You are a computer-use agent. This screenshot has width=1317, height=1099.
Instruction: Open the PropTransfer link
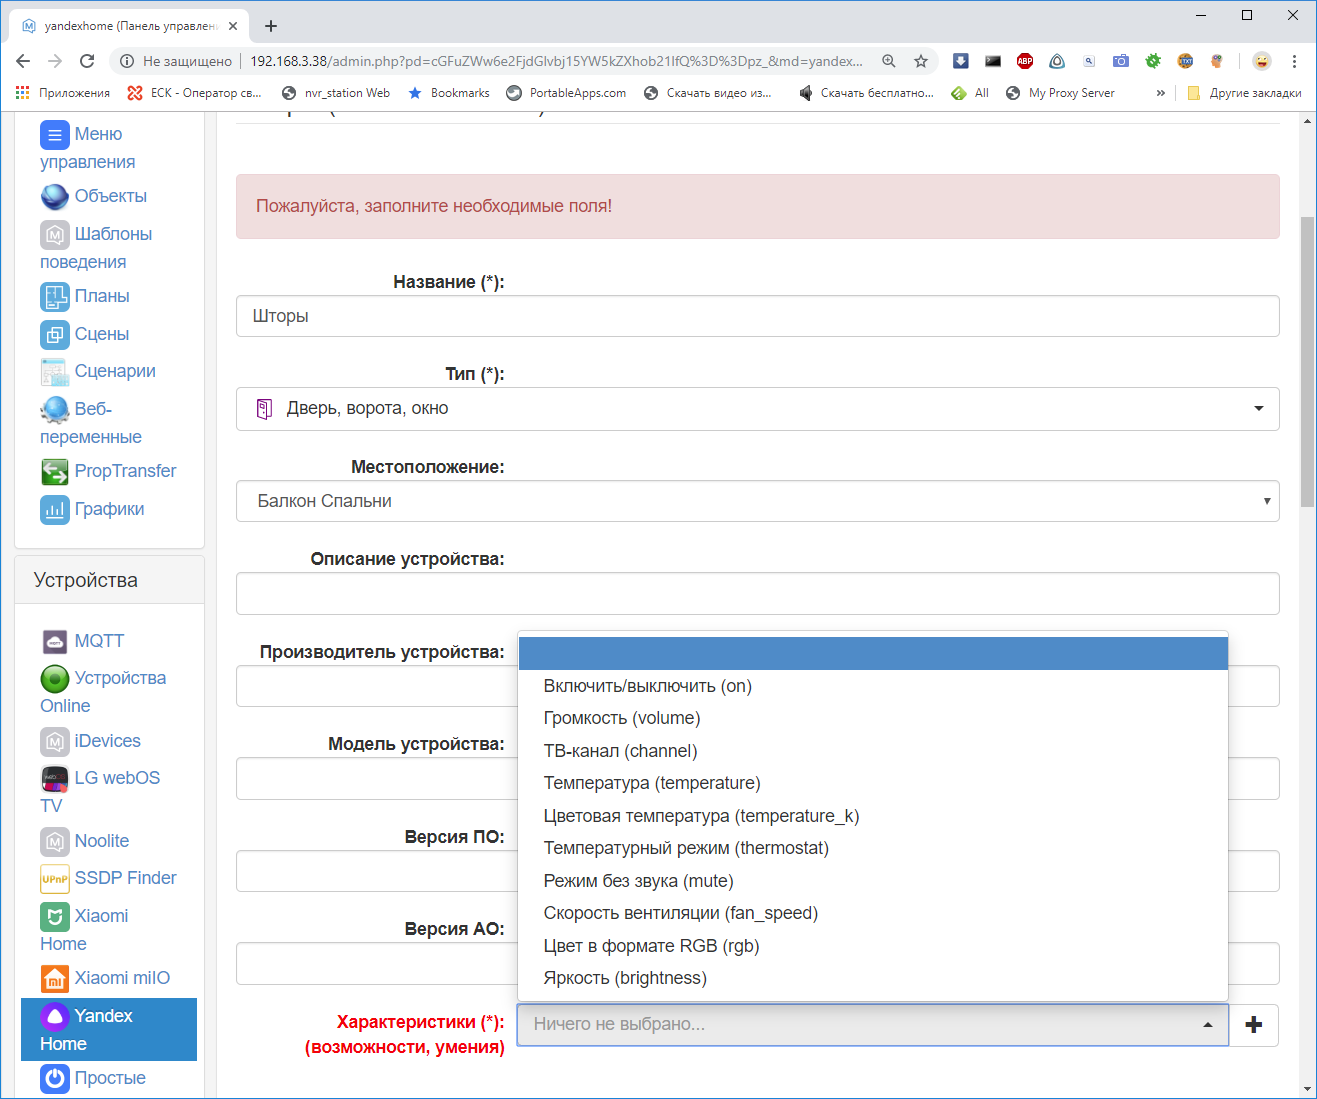pos(125,471)
